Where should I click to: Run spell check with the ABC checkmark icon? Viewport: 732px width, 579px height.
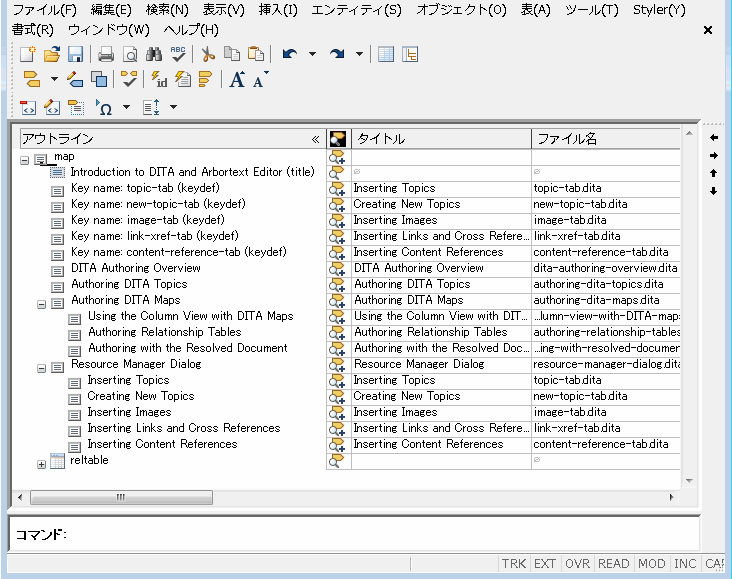click(178, 54)
